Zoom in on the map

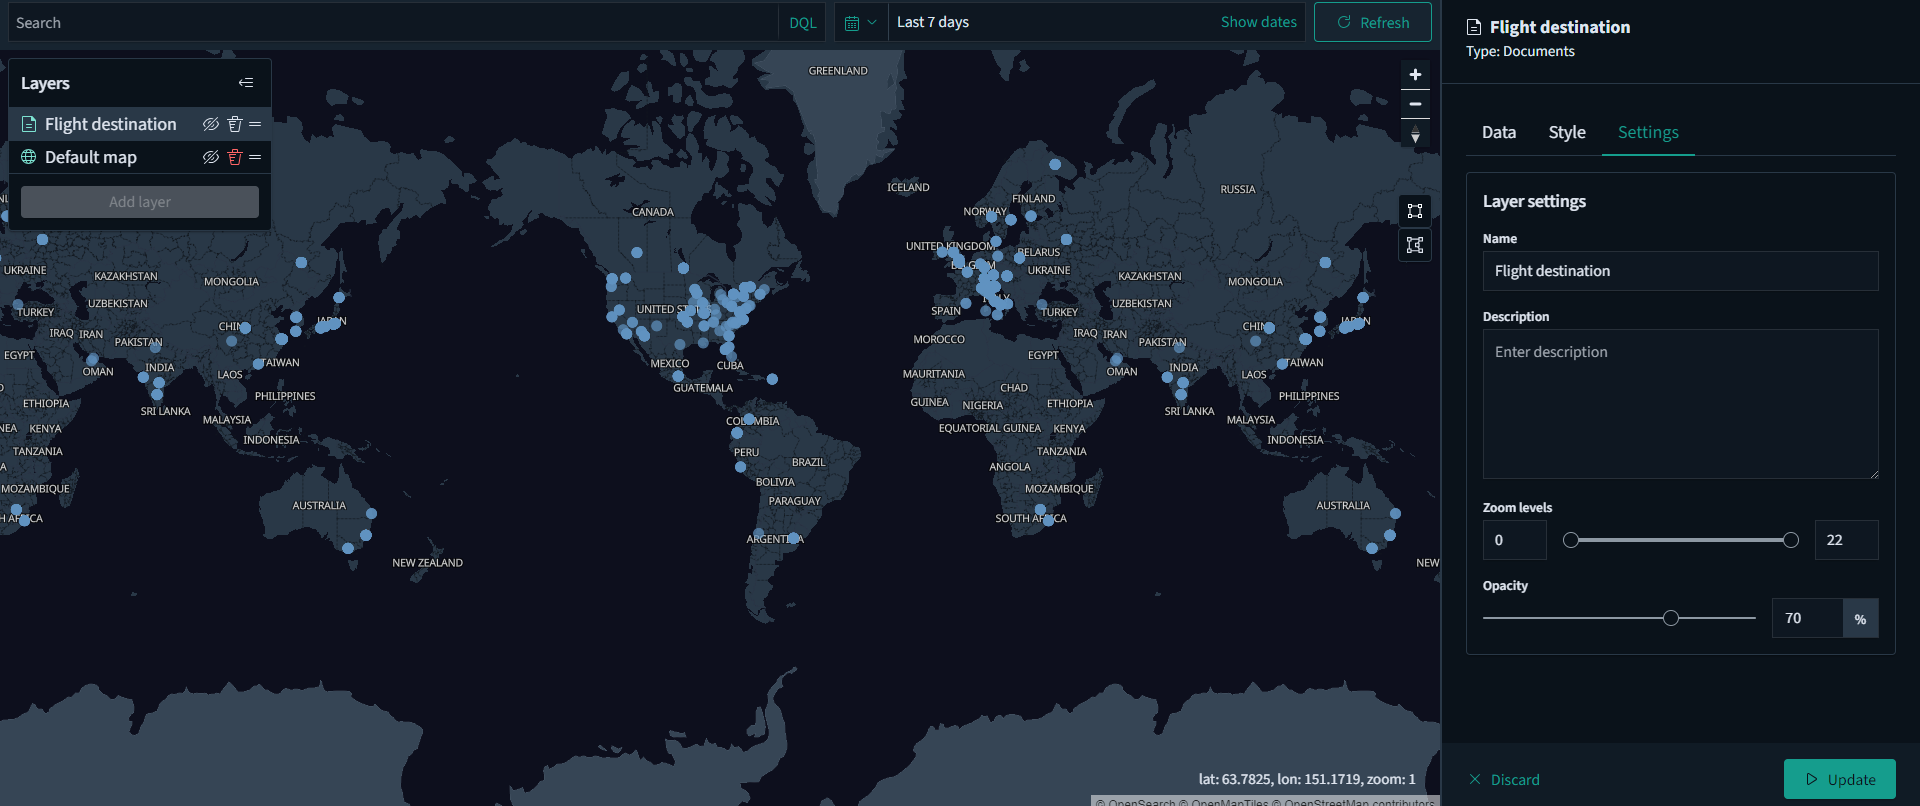pos(1415,75)
